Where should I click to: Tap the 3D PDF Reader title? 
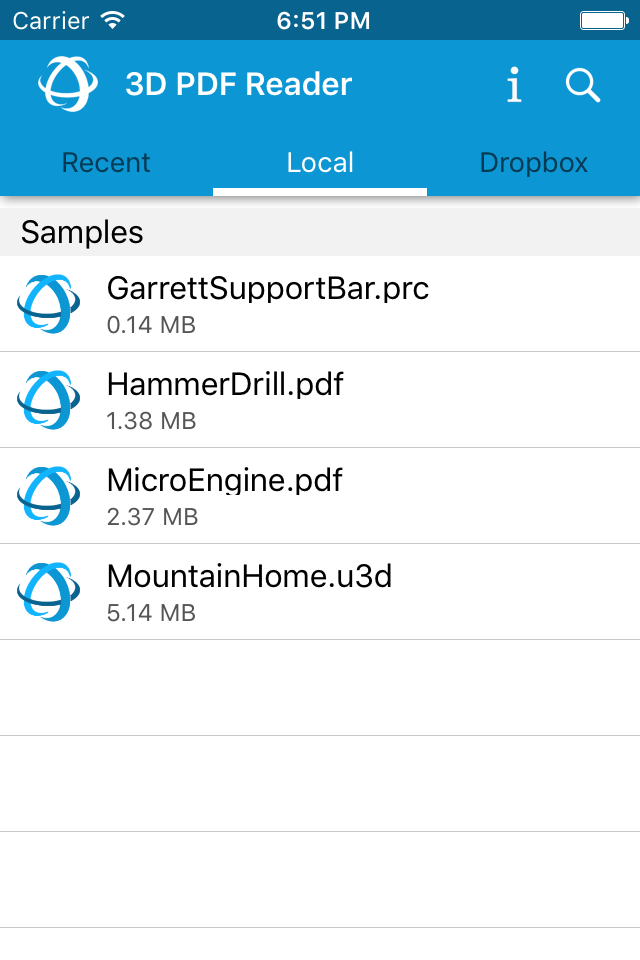click(x=238, y=85)
